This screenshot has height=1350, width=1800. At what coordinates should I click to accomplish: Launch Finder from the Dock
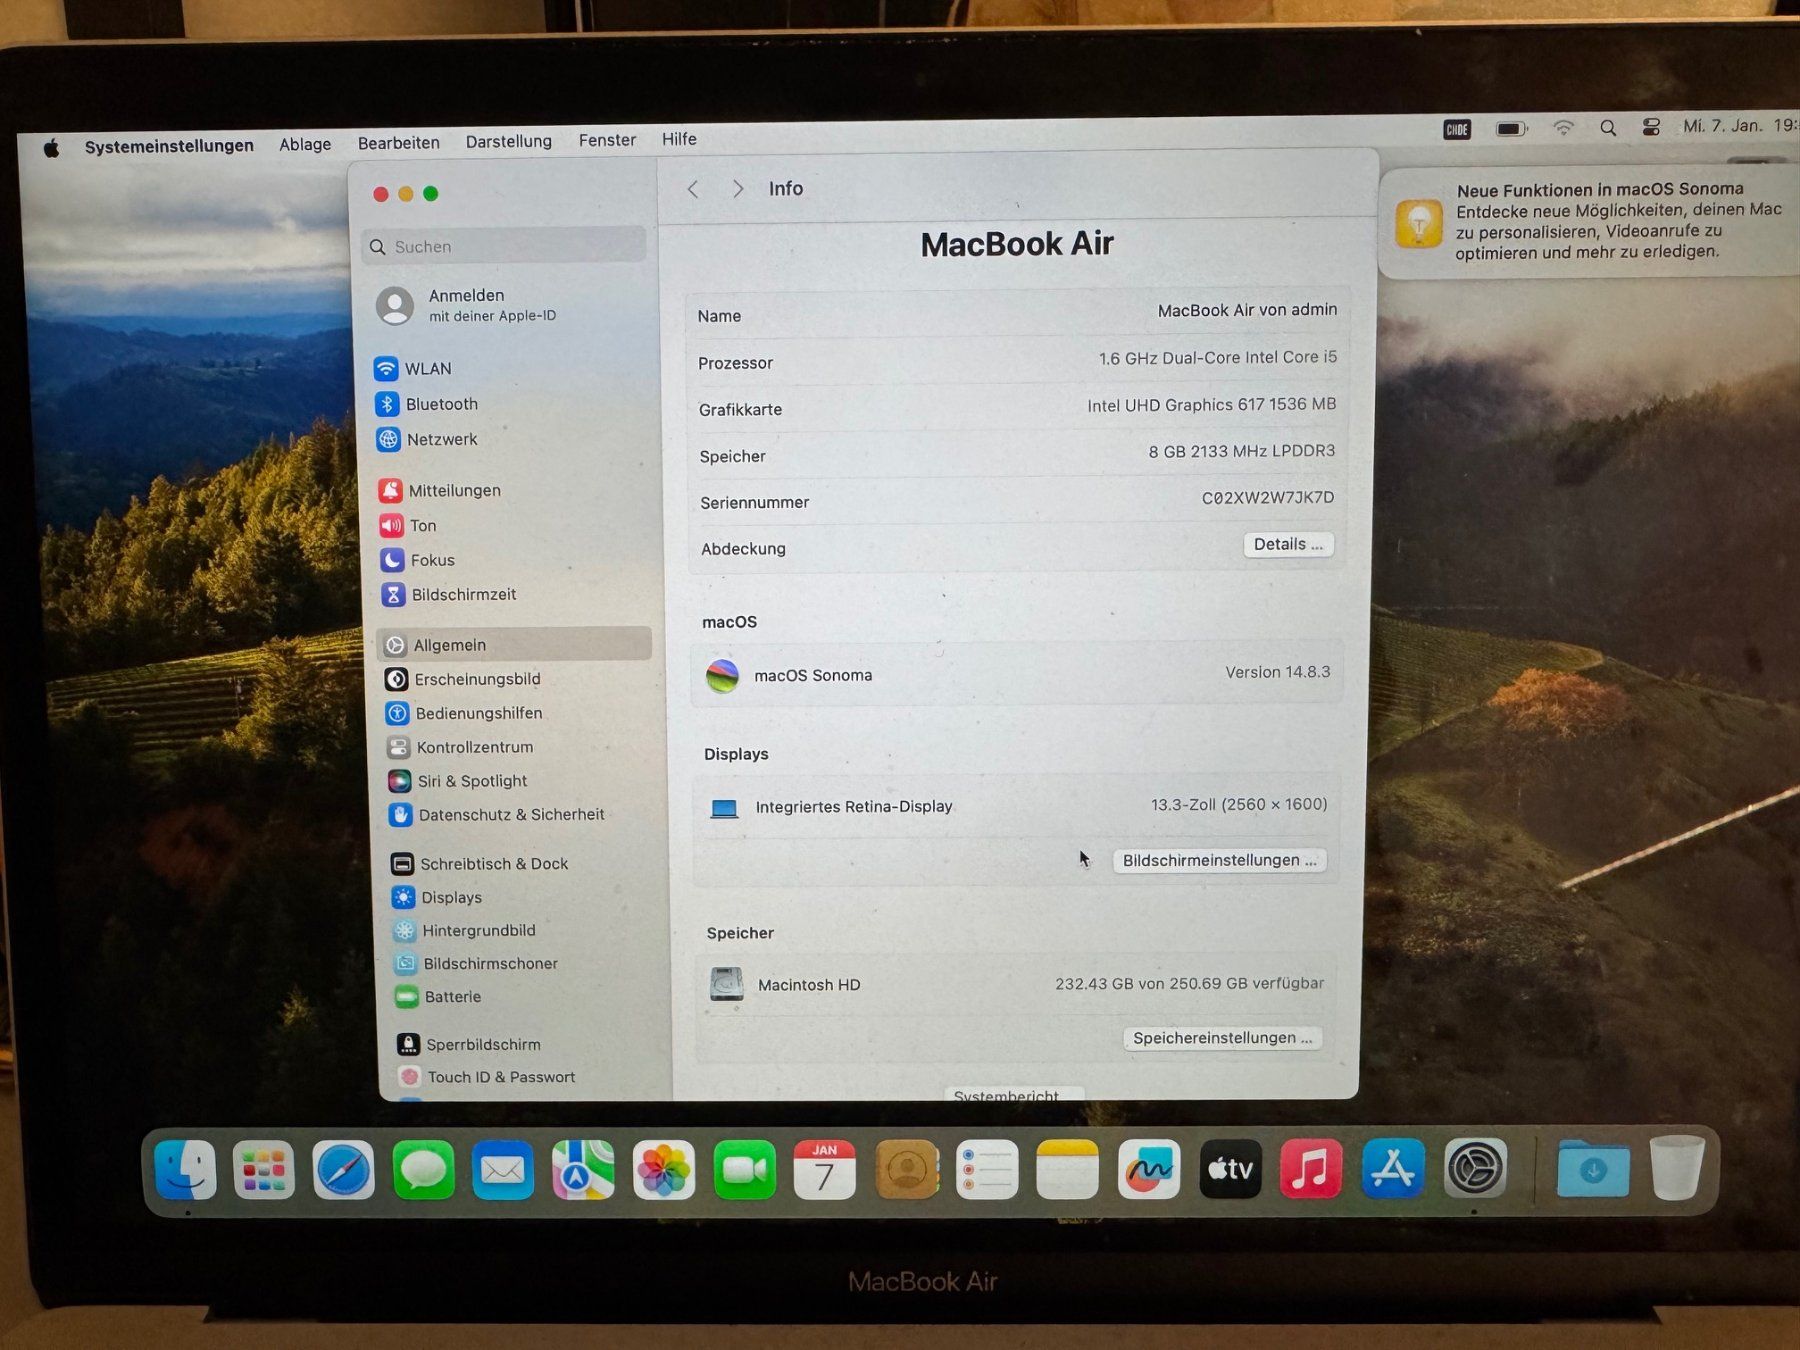pyautogui.click(x=186, y=1169)
